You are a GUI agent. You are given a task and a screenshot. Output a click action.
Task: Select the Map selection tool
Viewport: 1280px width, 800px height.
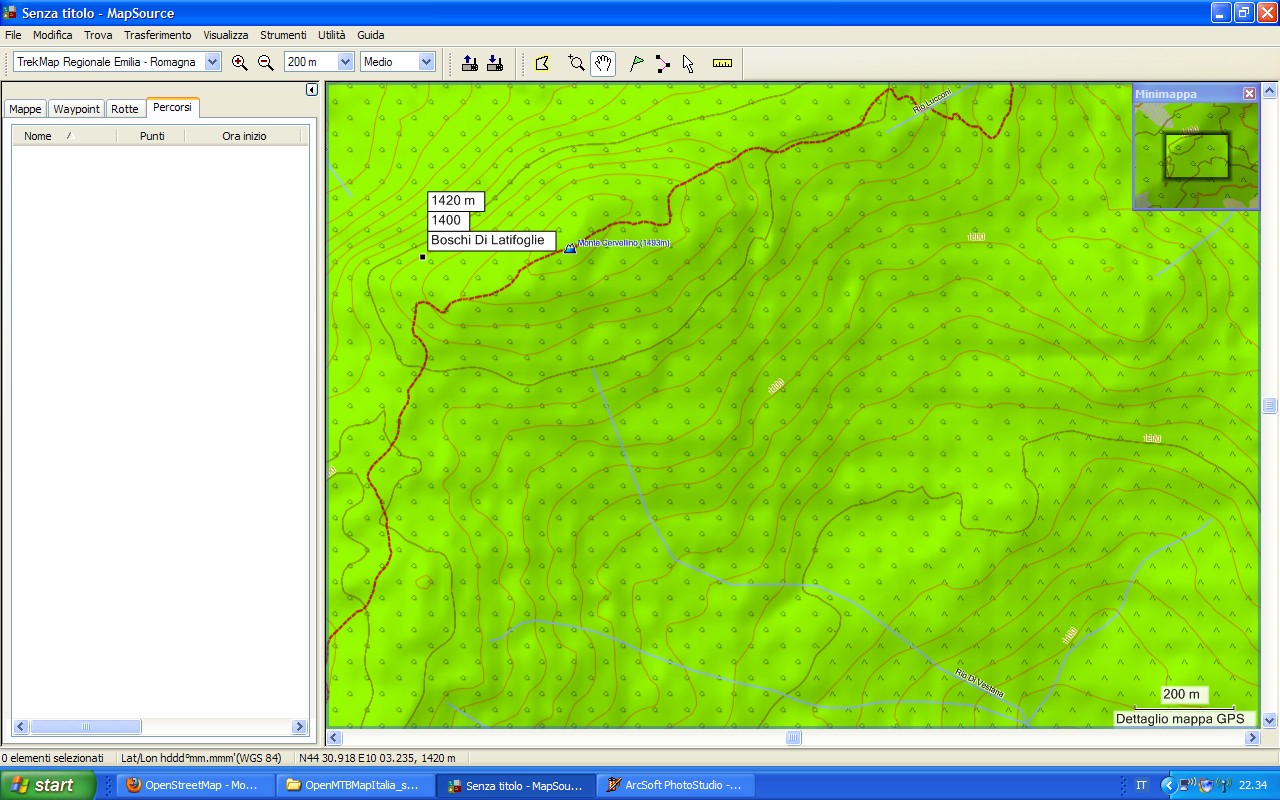542,63
